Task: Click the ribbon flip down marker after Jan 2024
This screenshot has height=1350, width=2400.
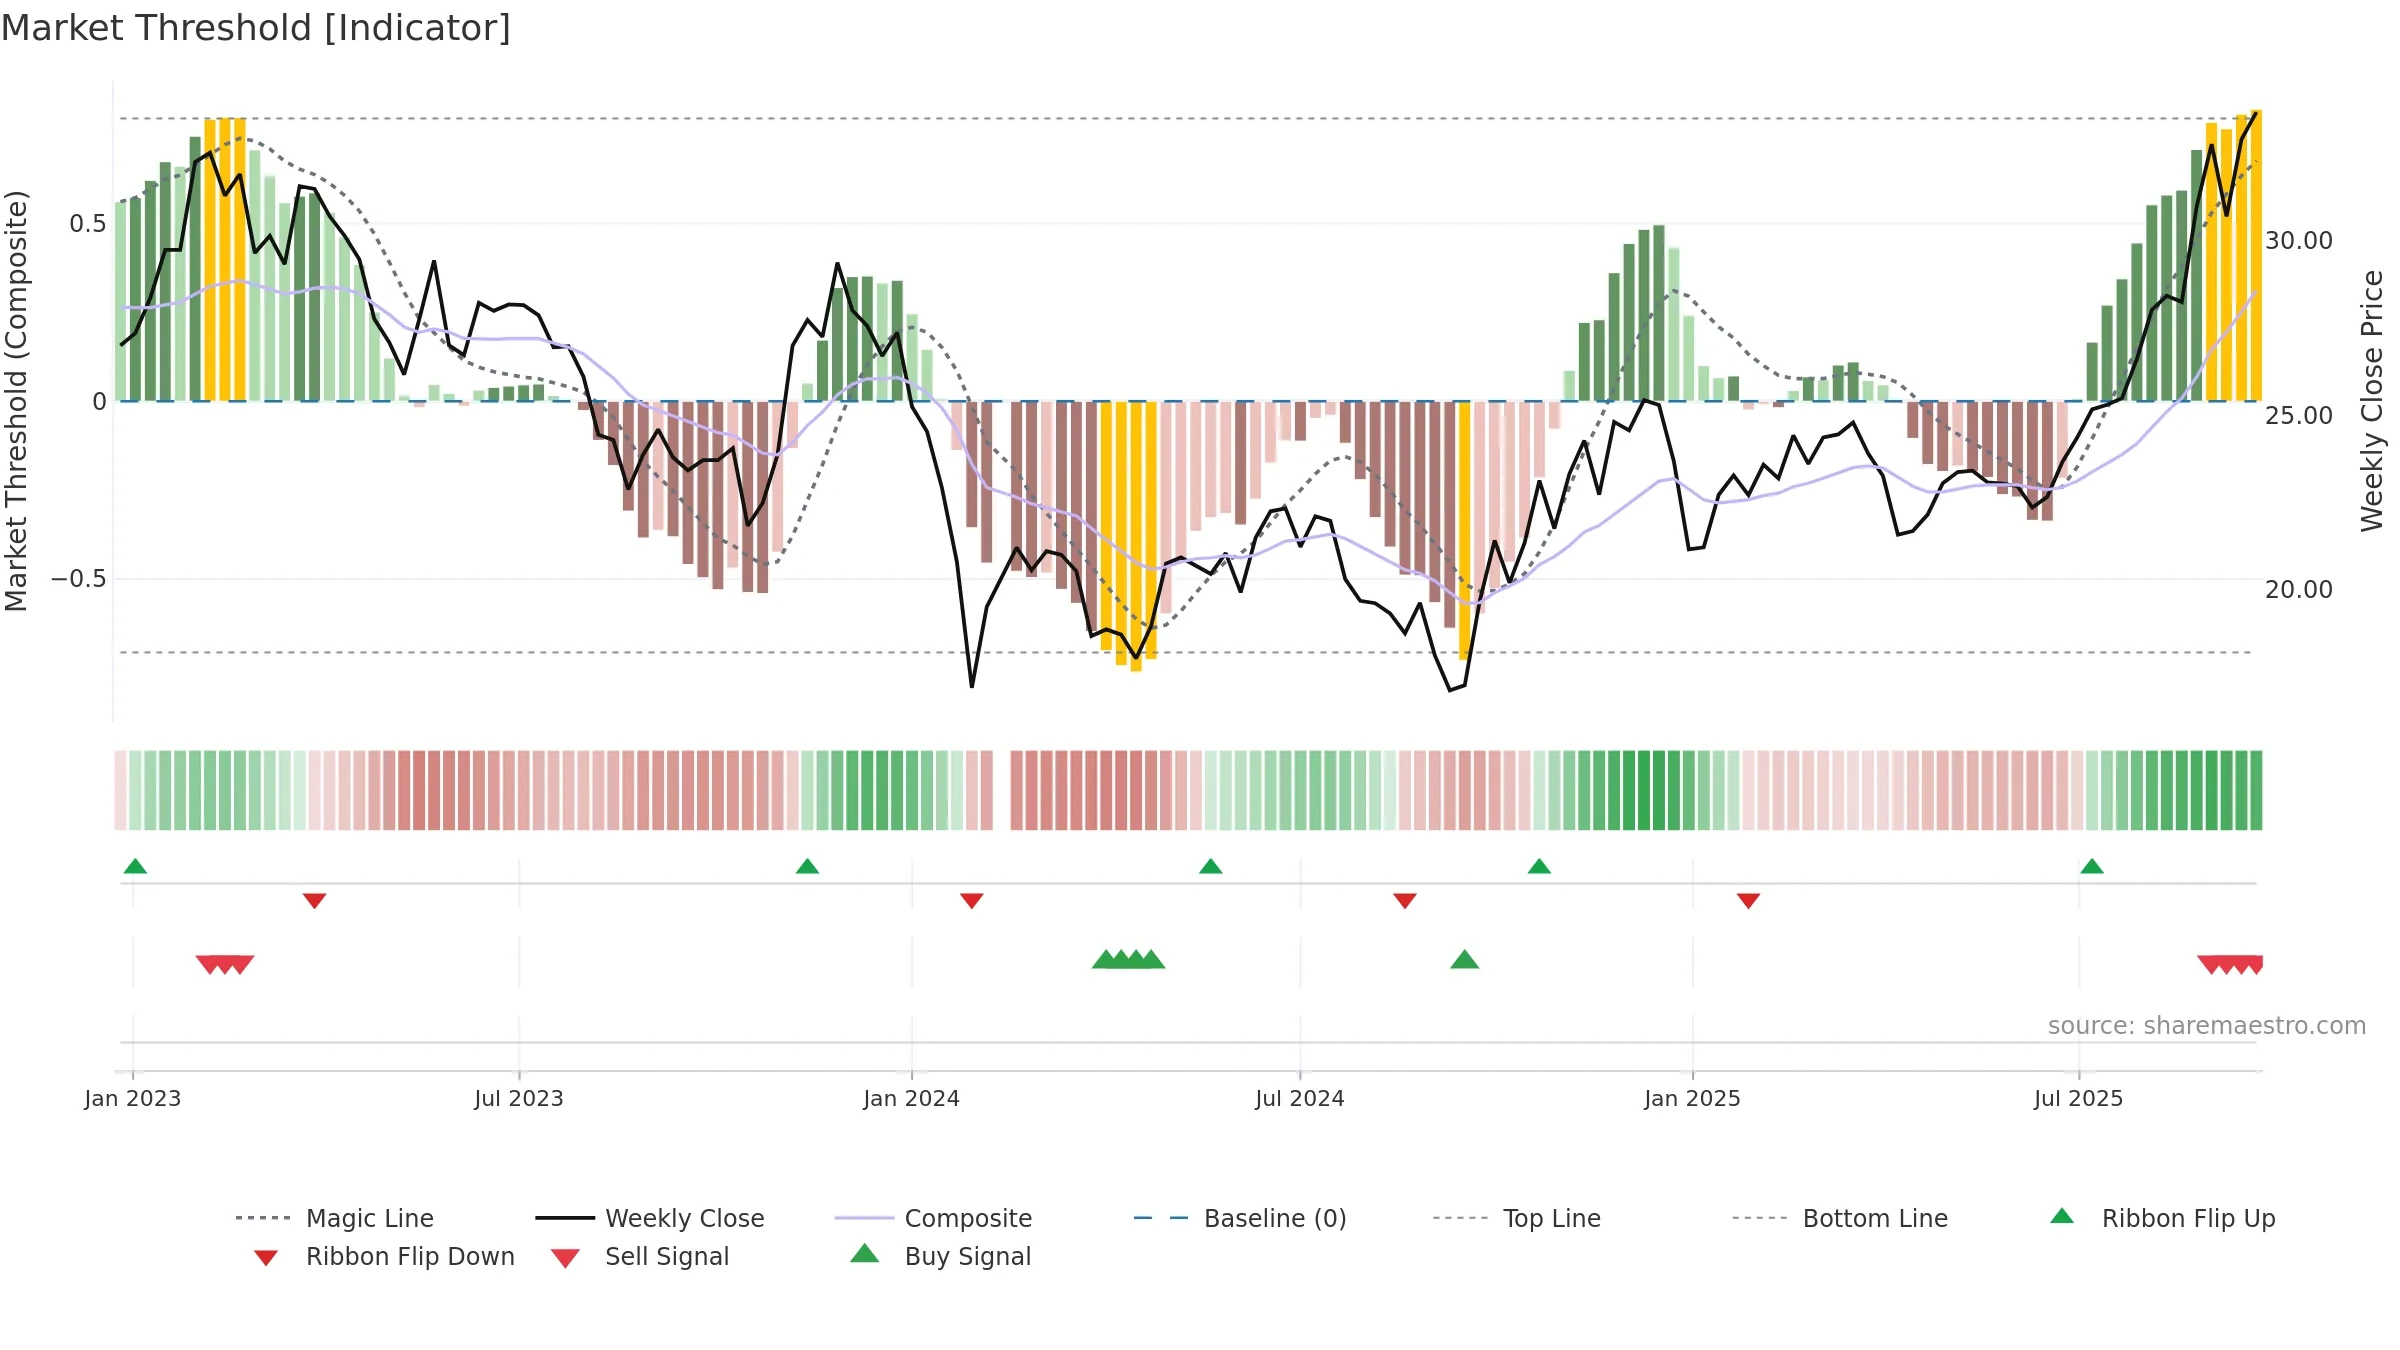Action: [x=971, y=901]
